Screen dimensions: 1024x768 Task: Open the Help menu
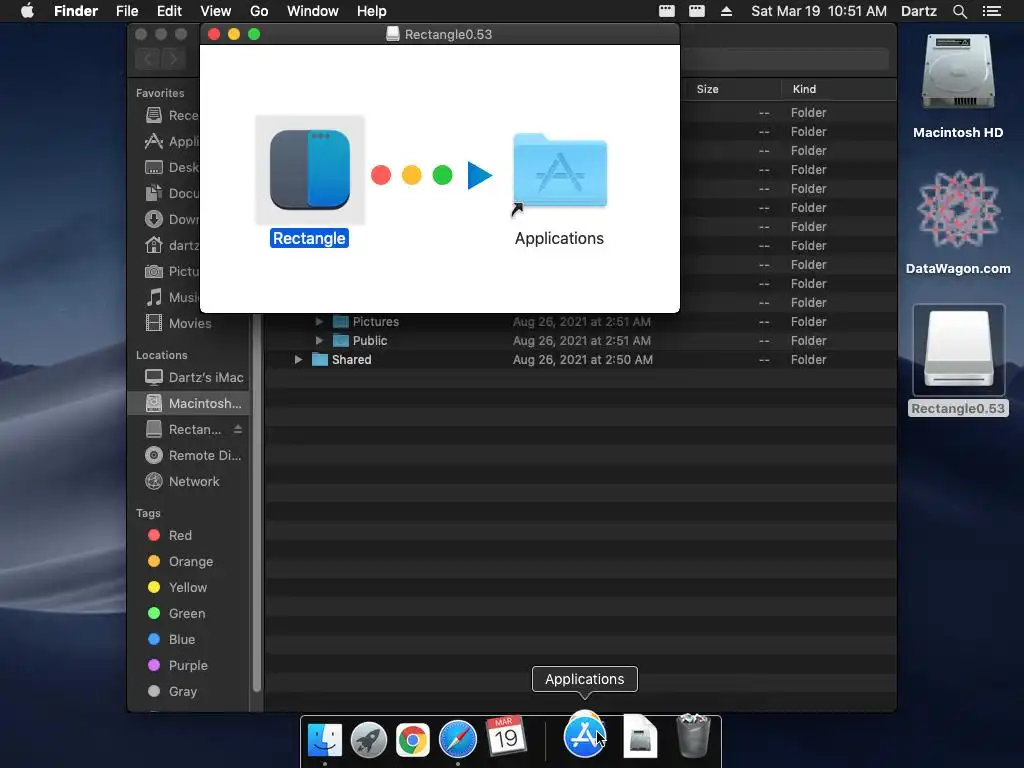(372, 11)
